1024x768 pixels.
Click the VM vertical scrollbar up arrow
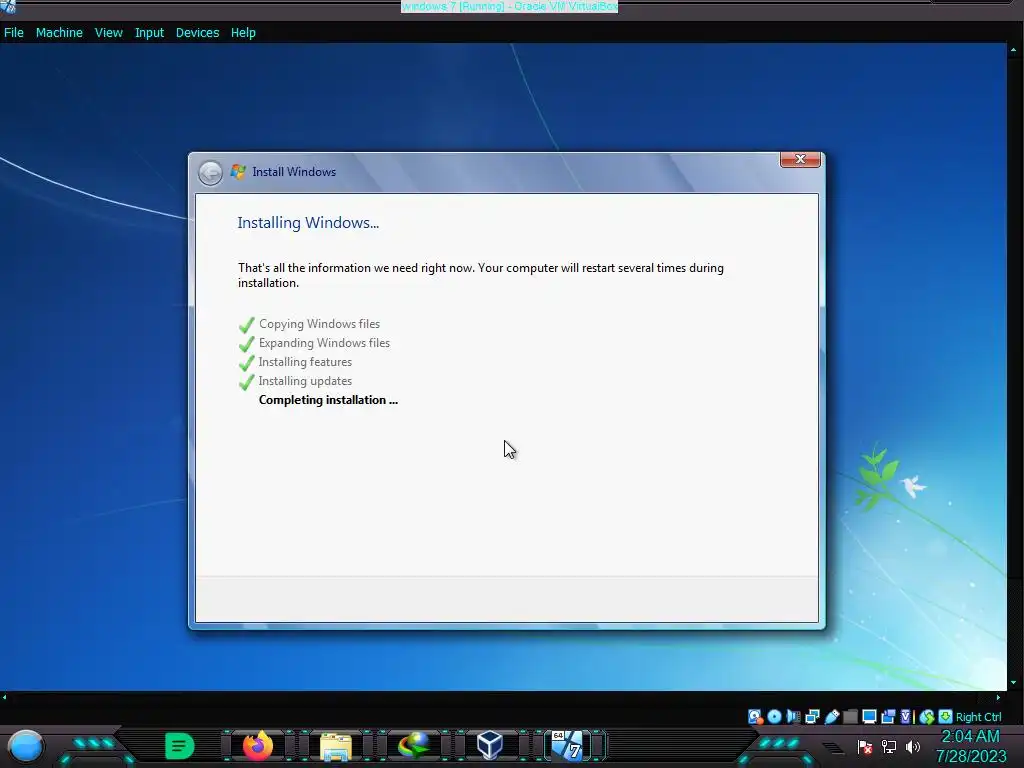(x=1013, y=49)
